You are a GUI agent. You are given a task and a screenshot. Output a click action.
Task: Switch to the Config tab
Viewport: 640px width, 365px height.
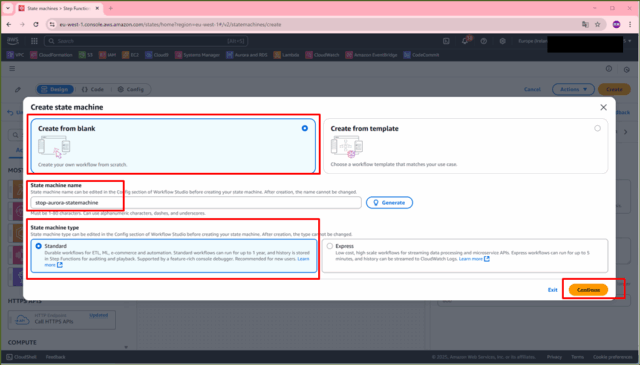pos(131,89)
